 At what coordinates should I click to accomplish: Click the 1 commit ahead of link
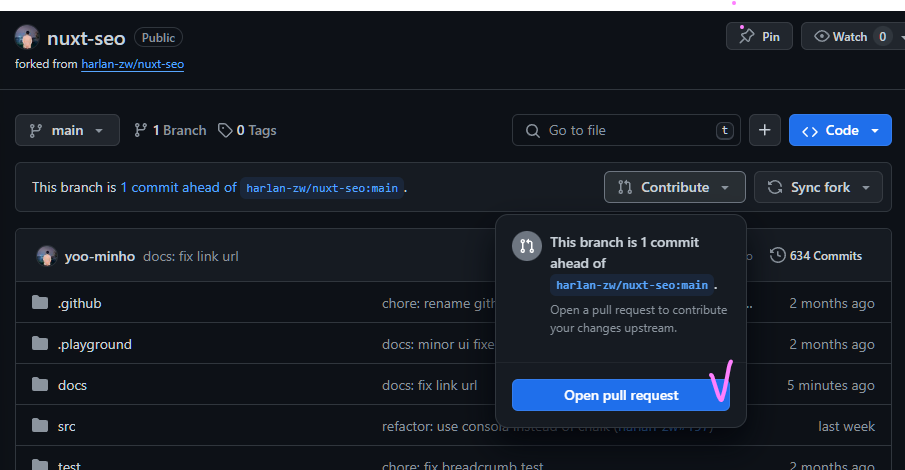178,188
